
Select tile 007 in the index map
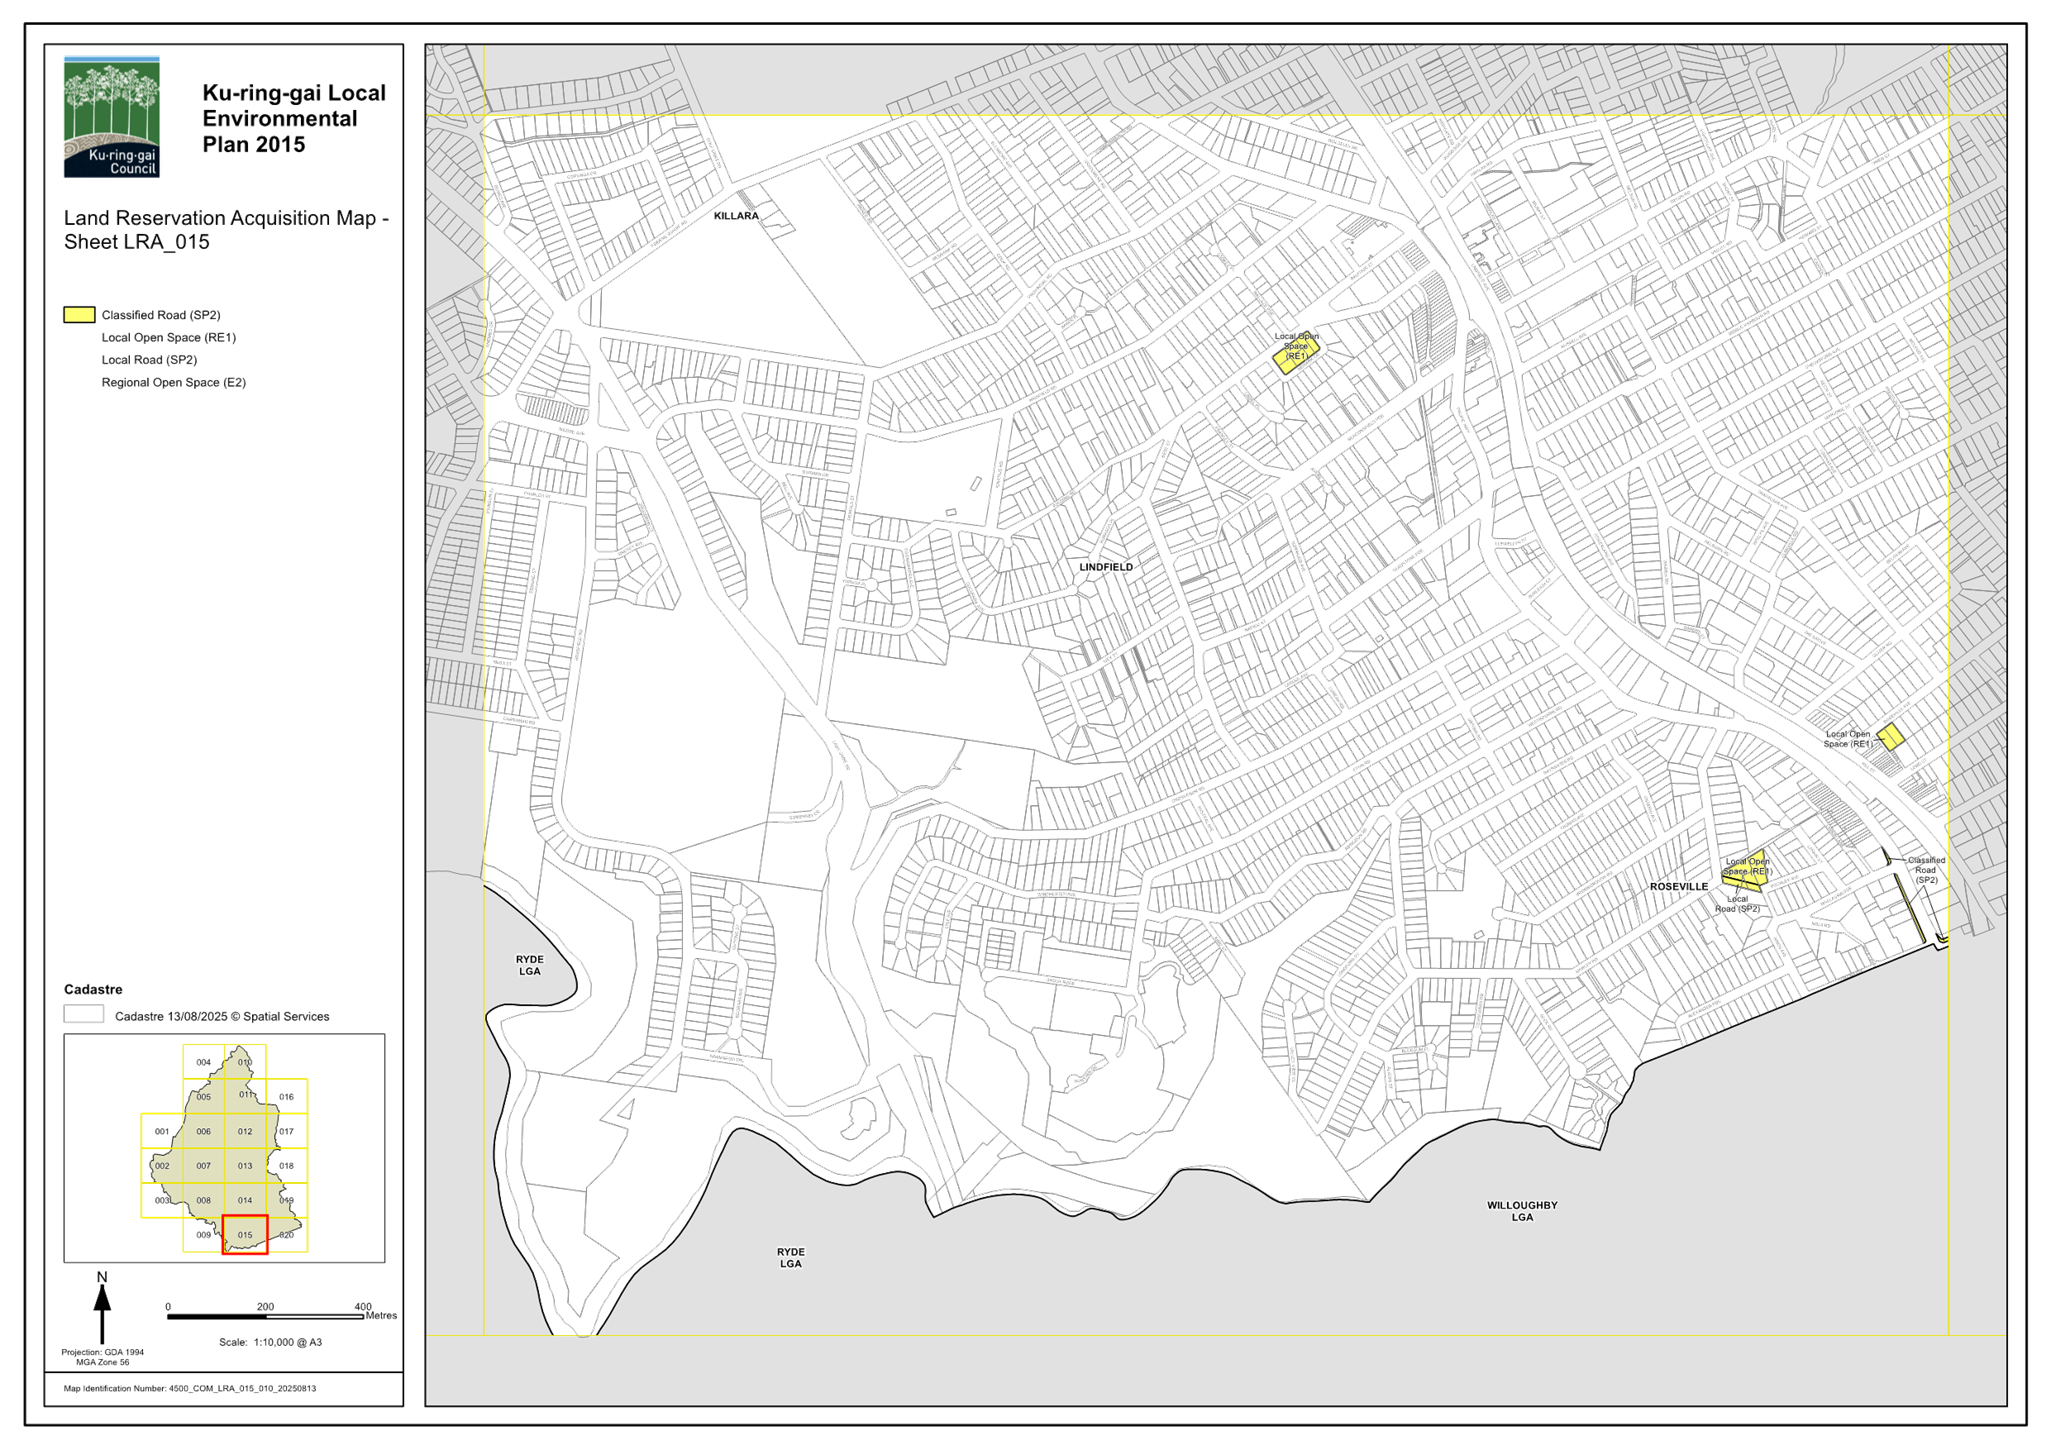click(204, 1166)
